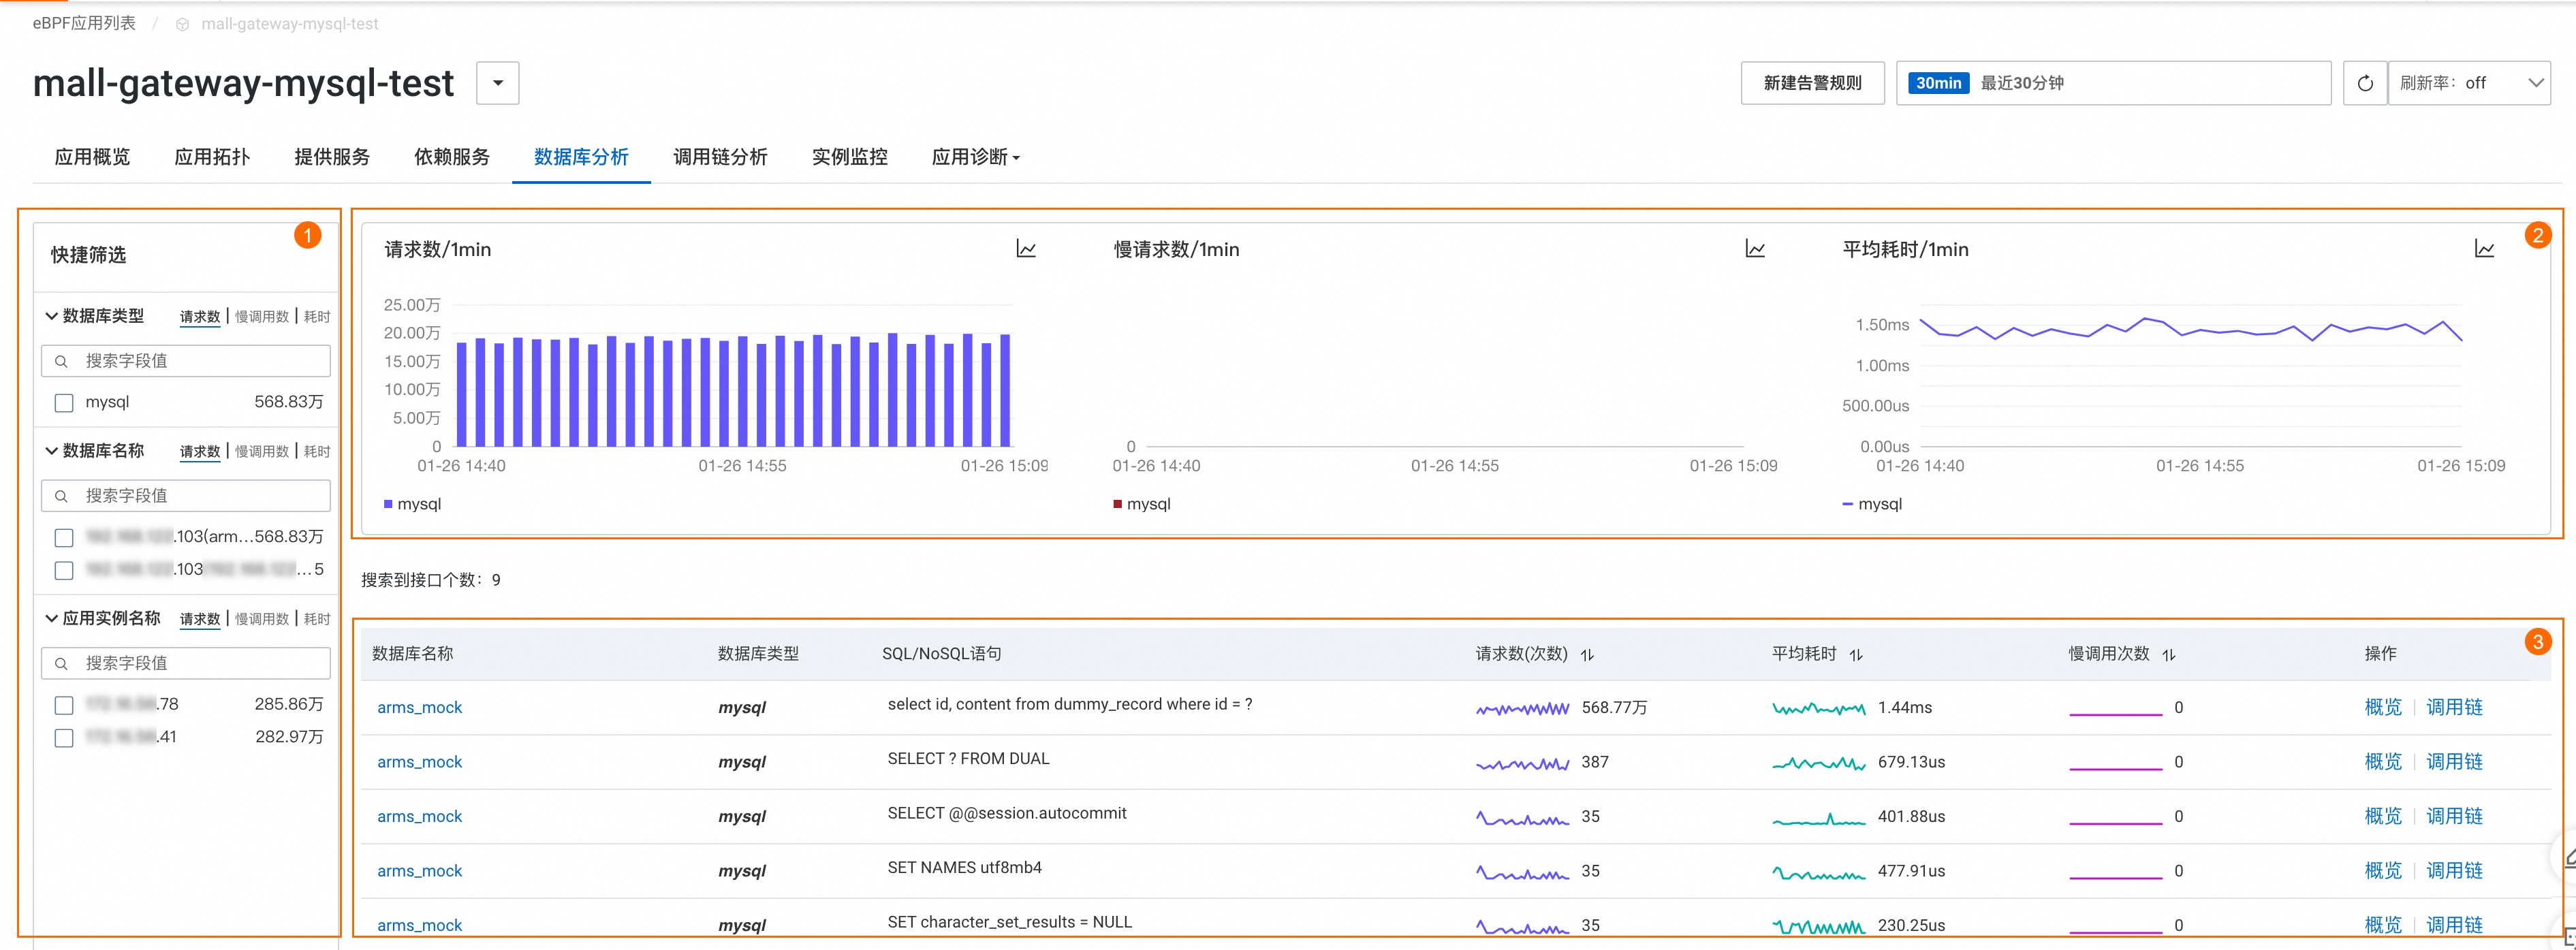This screenshot has width=2576, height=950.
Task: Open the 应用诊断 tab menu
Action: coord(975,157)
